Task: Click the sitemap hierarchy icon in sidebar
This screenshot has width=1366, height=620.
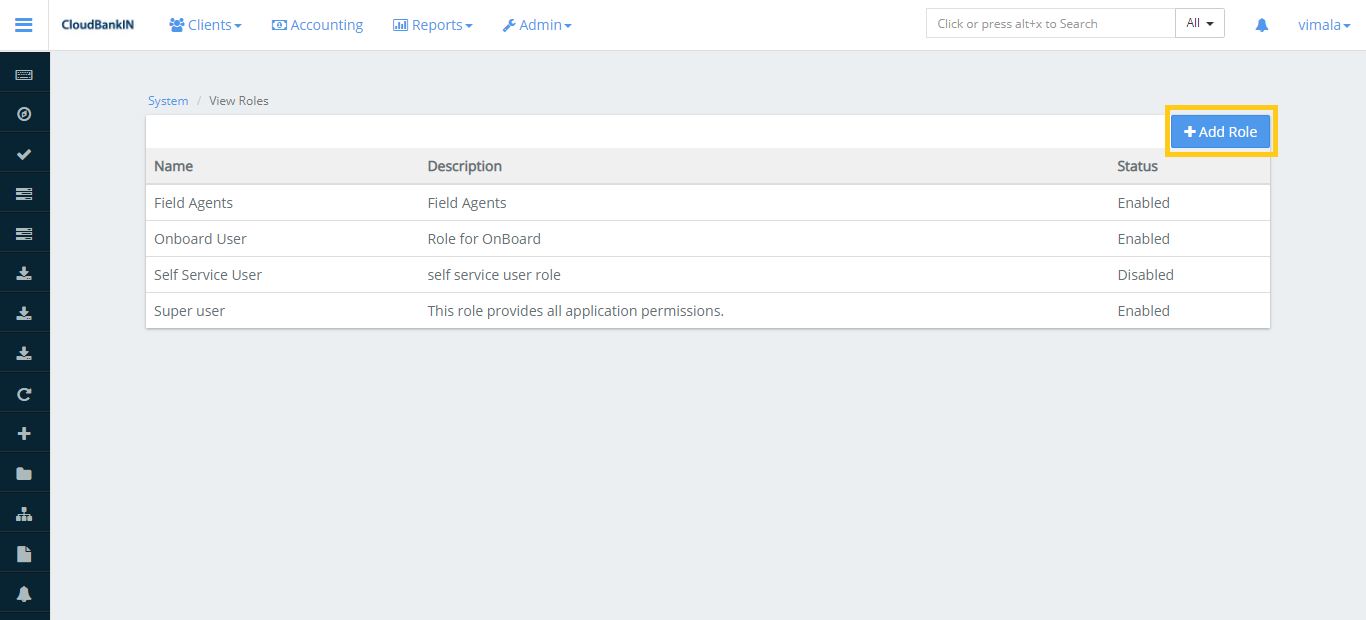Action: (x=24, y=514)
